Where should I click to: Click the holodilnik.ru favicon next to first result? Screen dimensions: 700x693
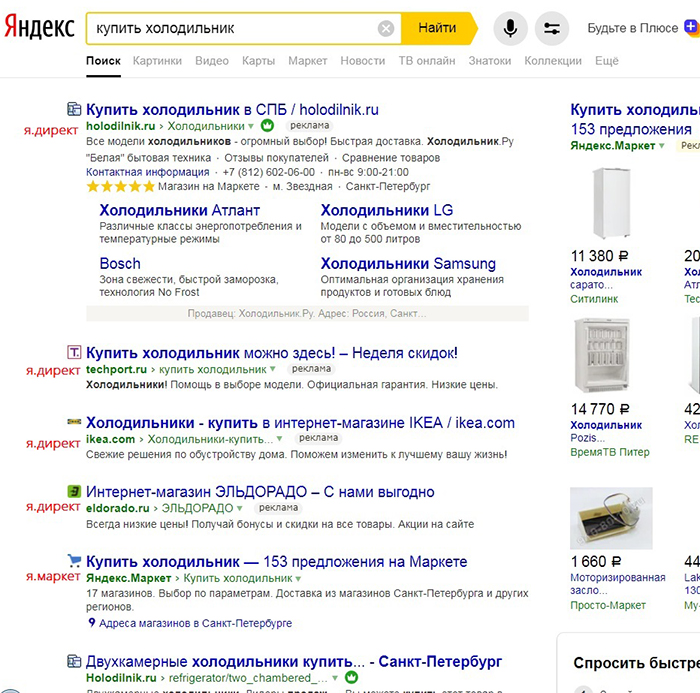[74, 109]
